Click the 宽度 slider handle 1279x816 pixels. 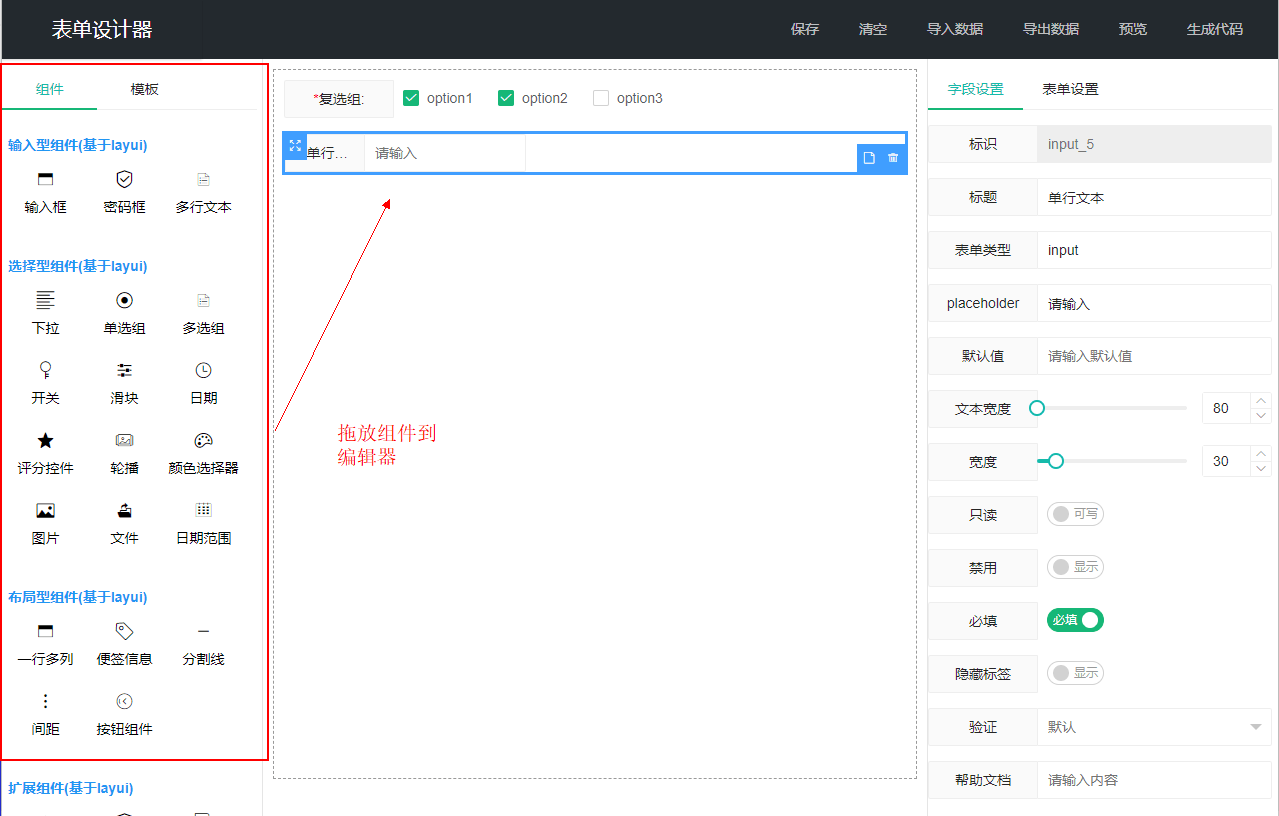[x=1055, y=461]
